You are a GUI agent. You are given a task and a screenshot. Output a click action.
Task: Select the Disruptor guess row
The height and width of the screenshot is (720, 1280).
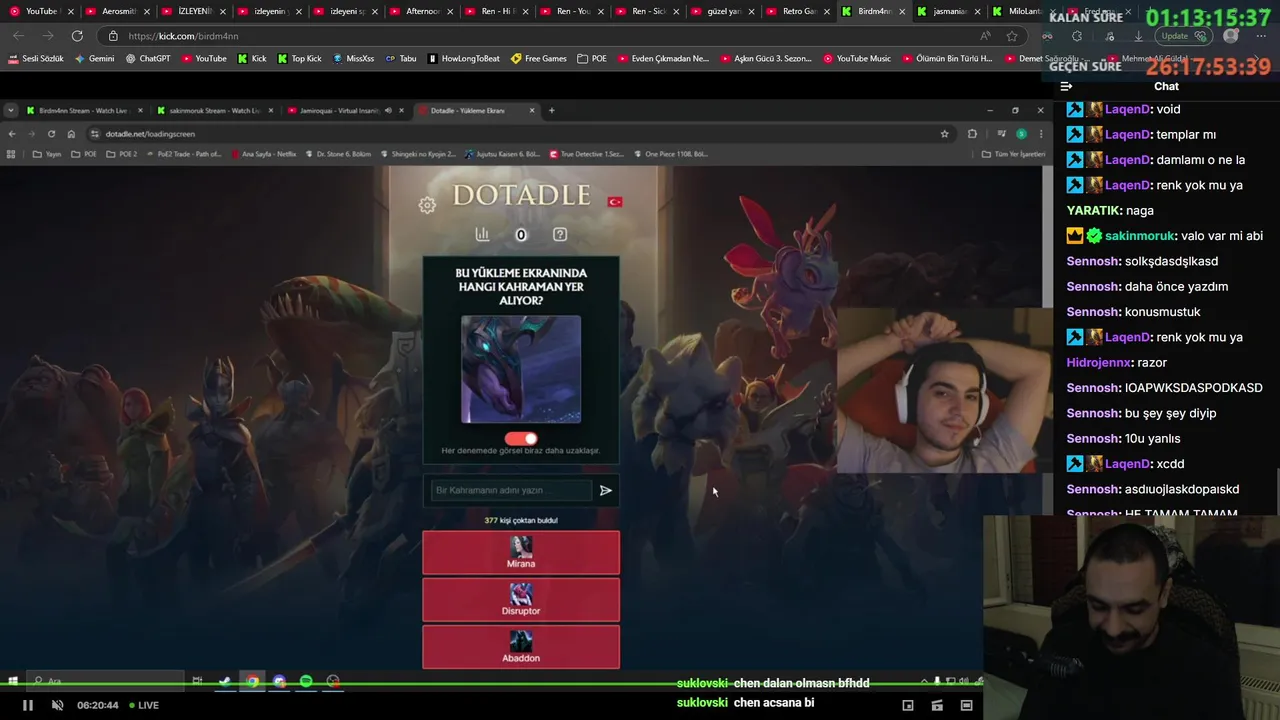click(521, 600)
